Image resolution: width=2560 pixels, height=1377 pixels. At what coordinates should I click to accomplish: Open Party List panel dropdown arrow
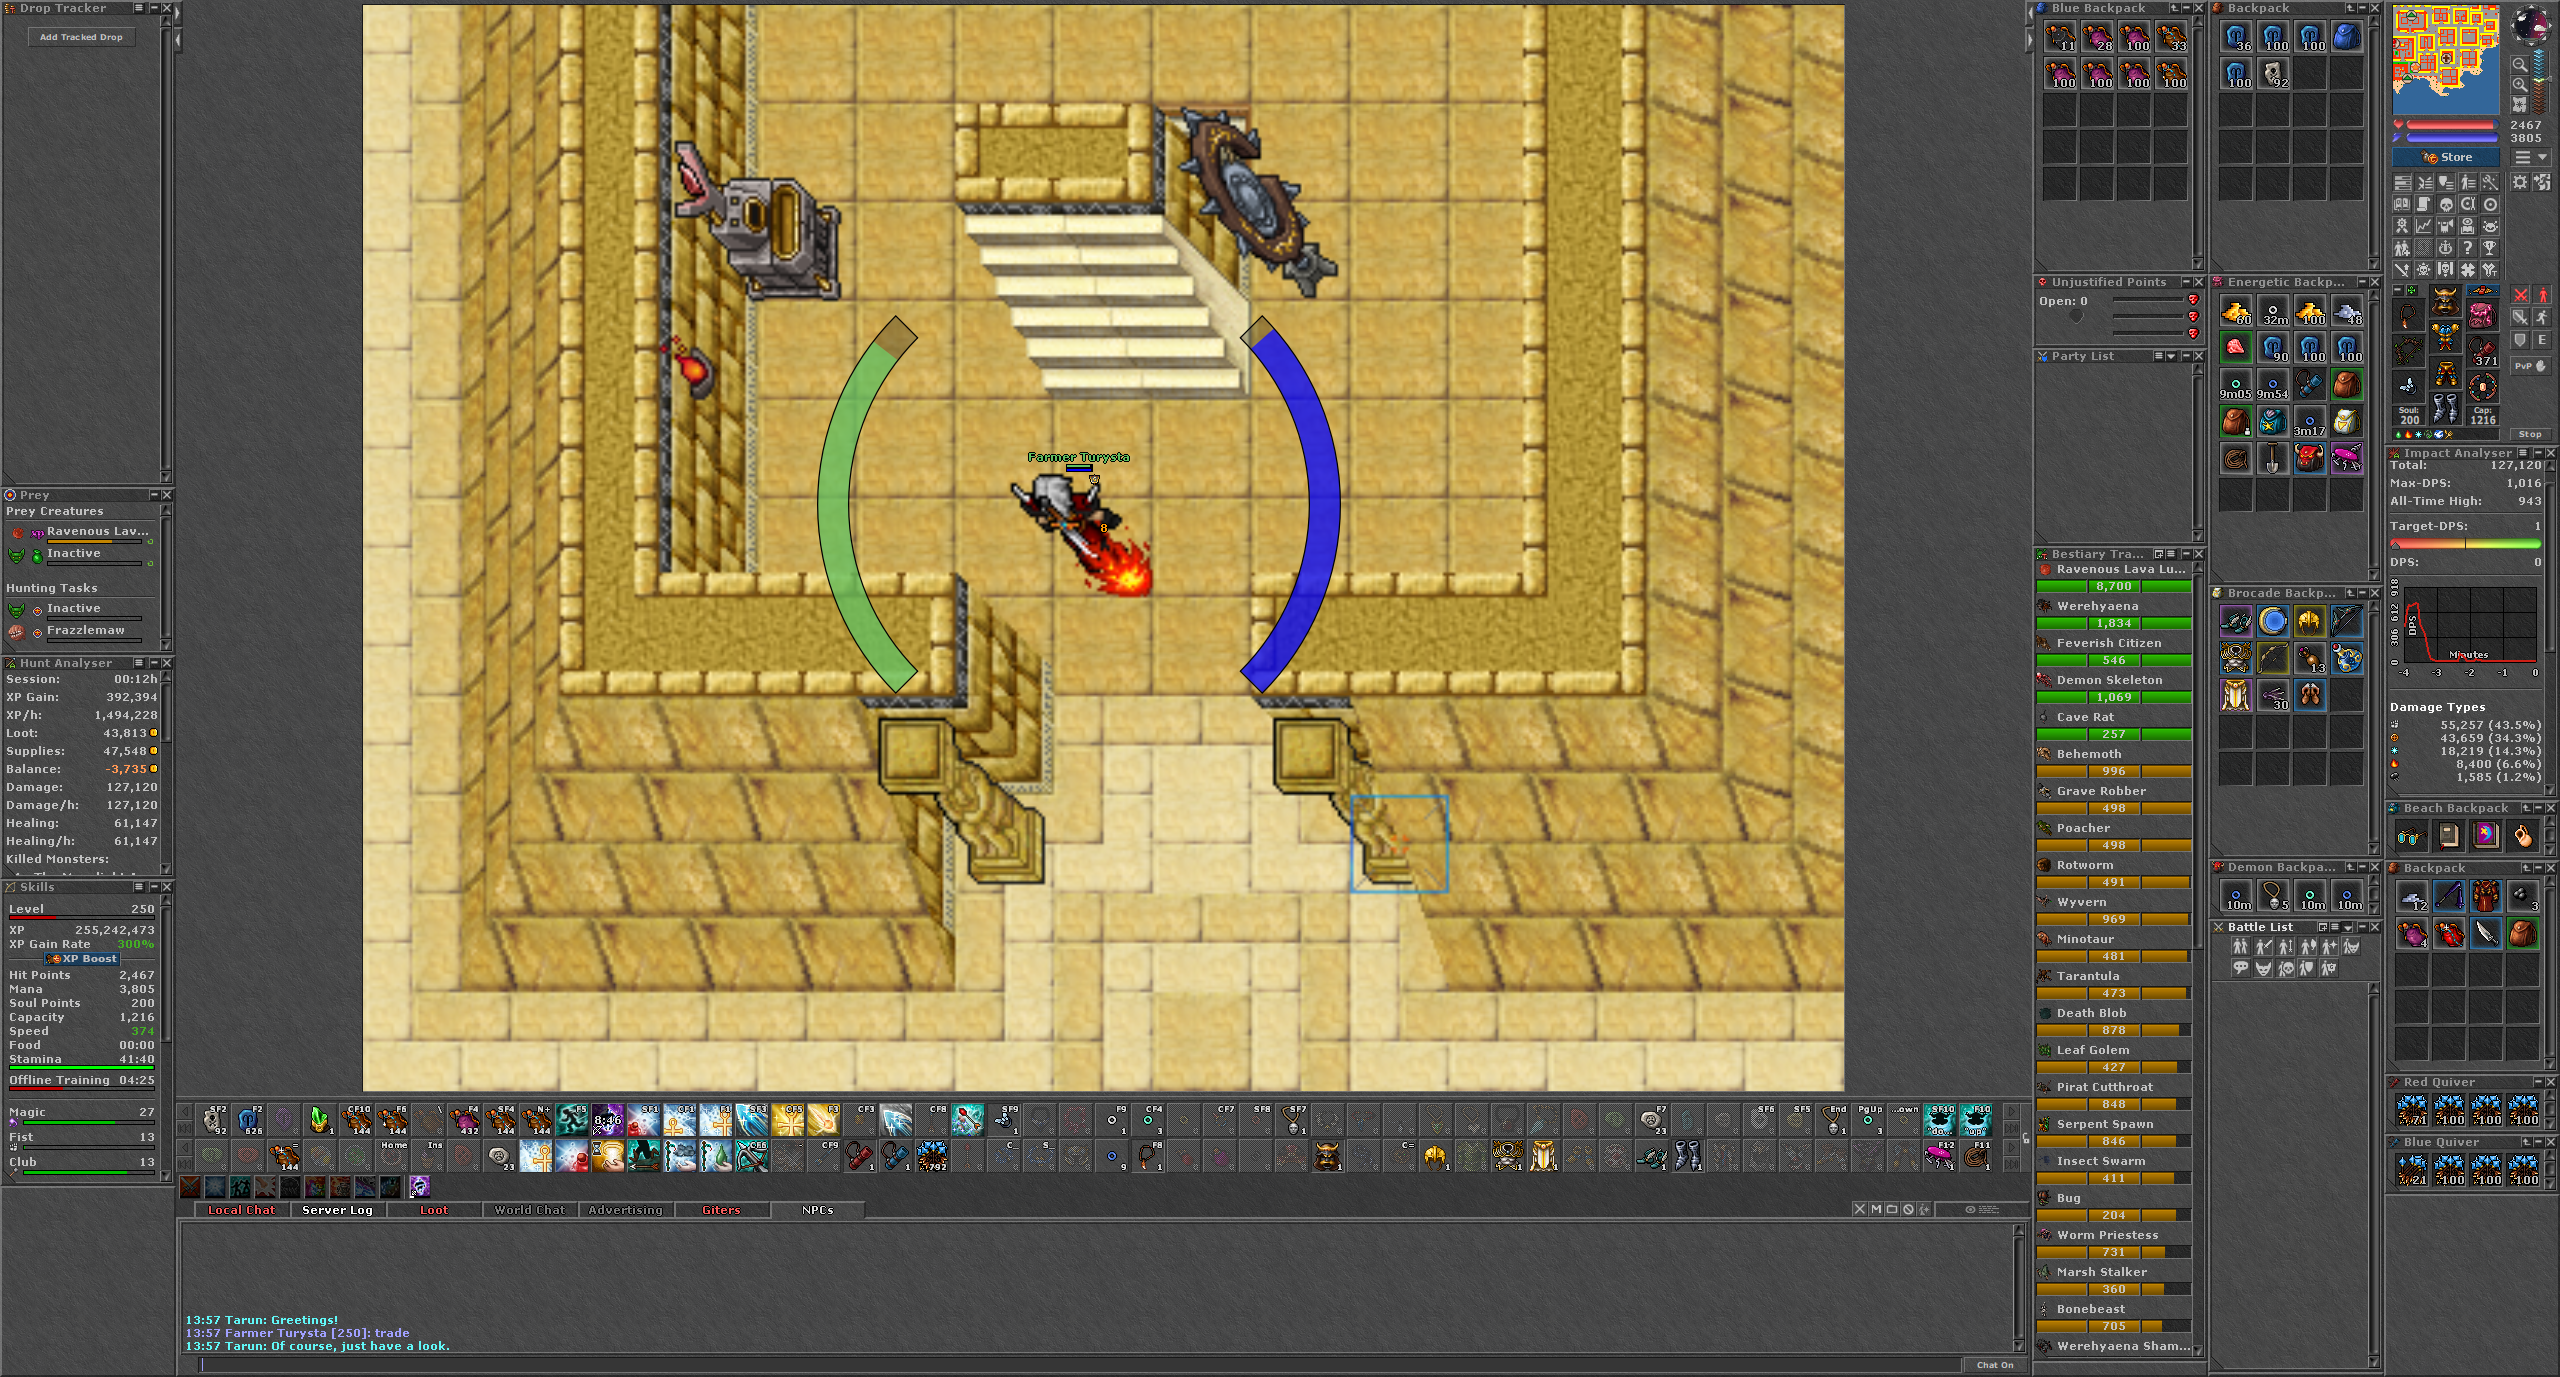(2171, 356)
